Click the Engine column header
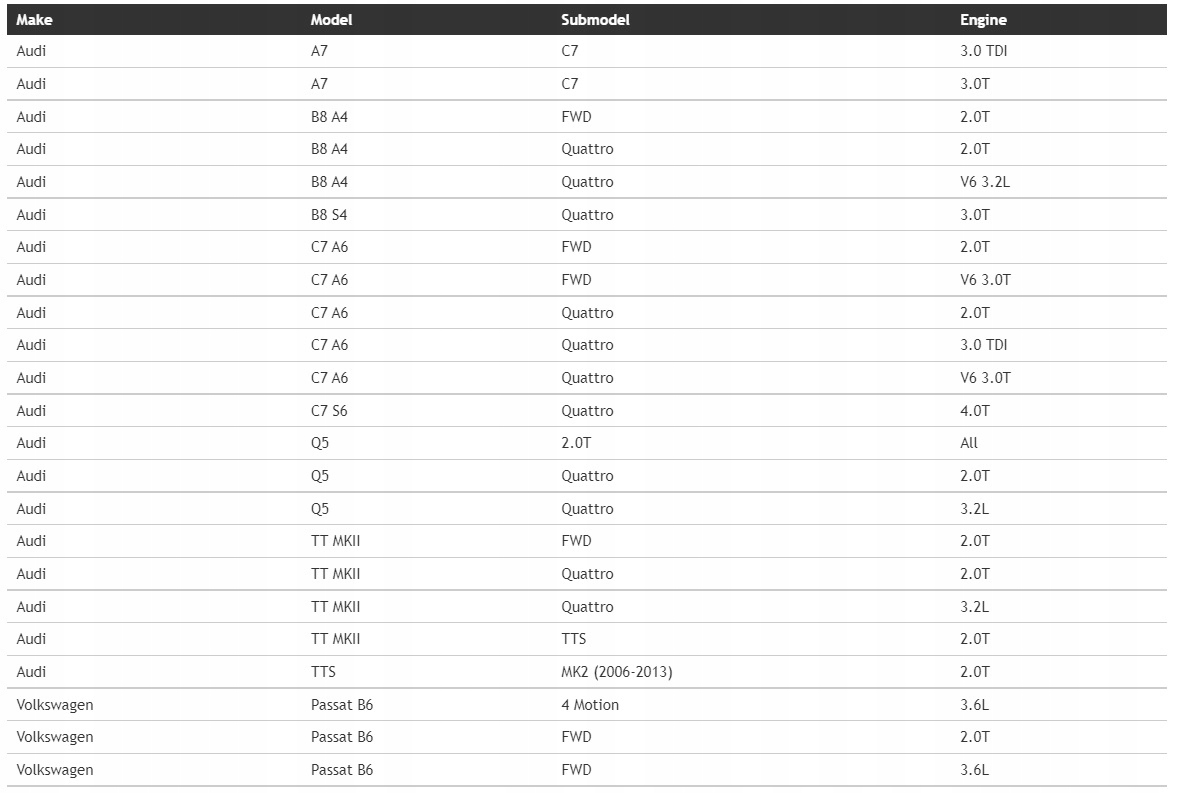Screen dimensions: 1189x793 pos(983,20)
